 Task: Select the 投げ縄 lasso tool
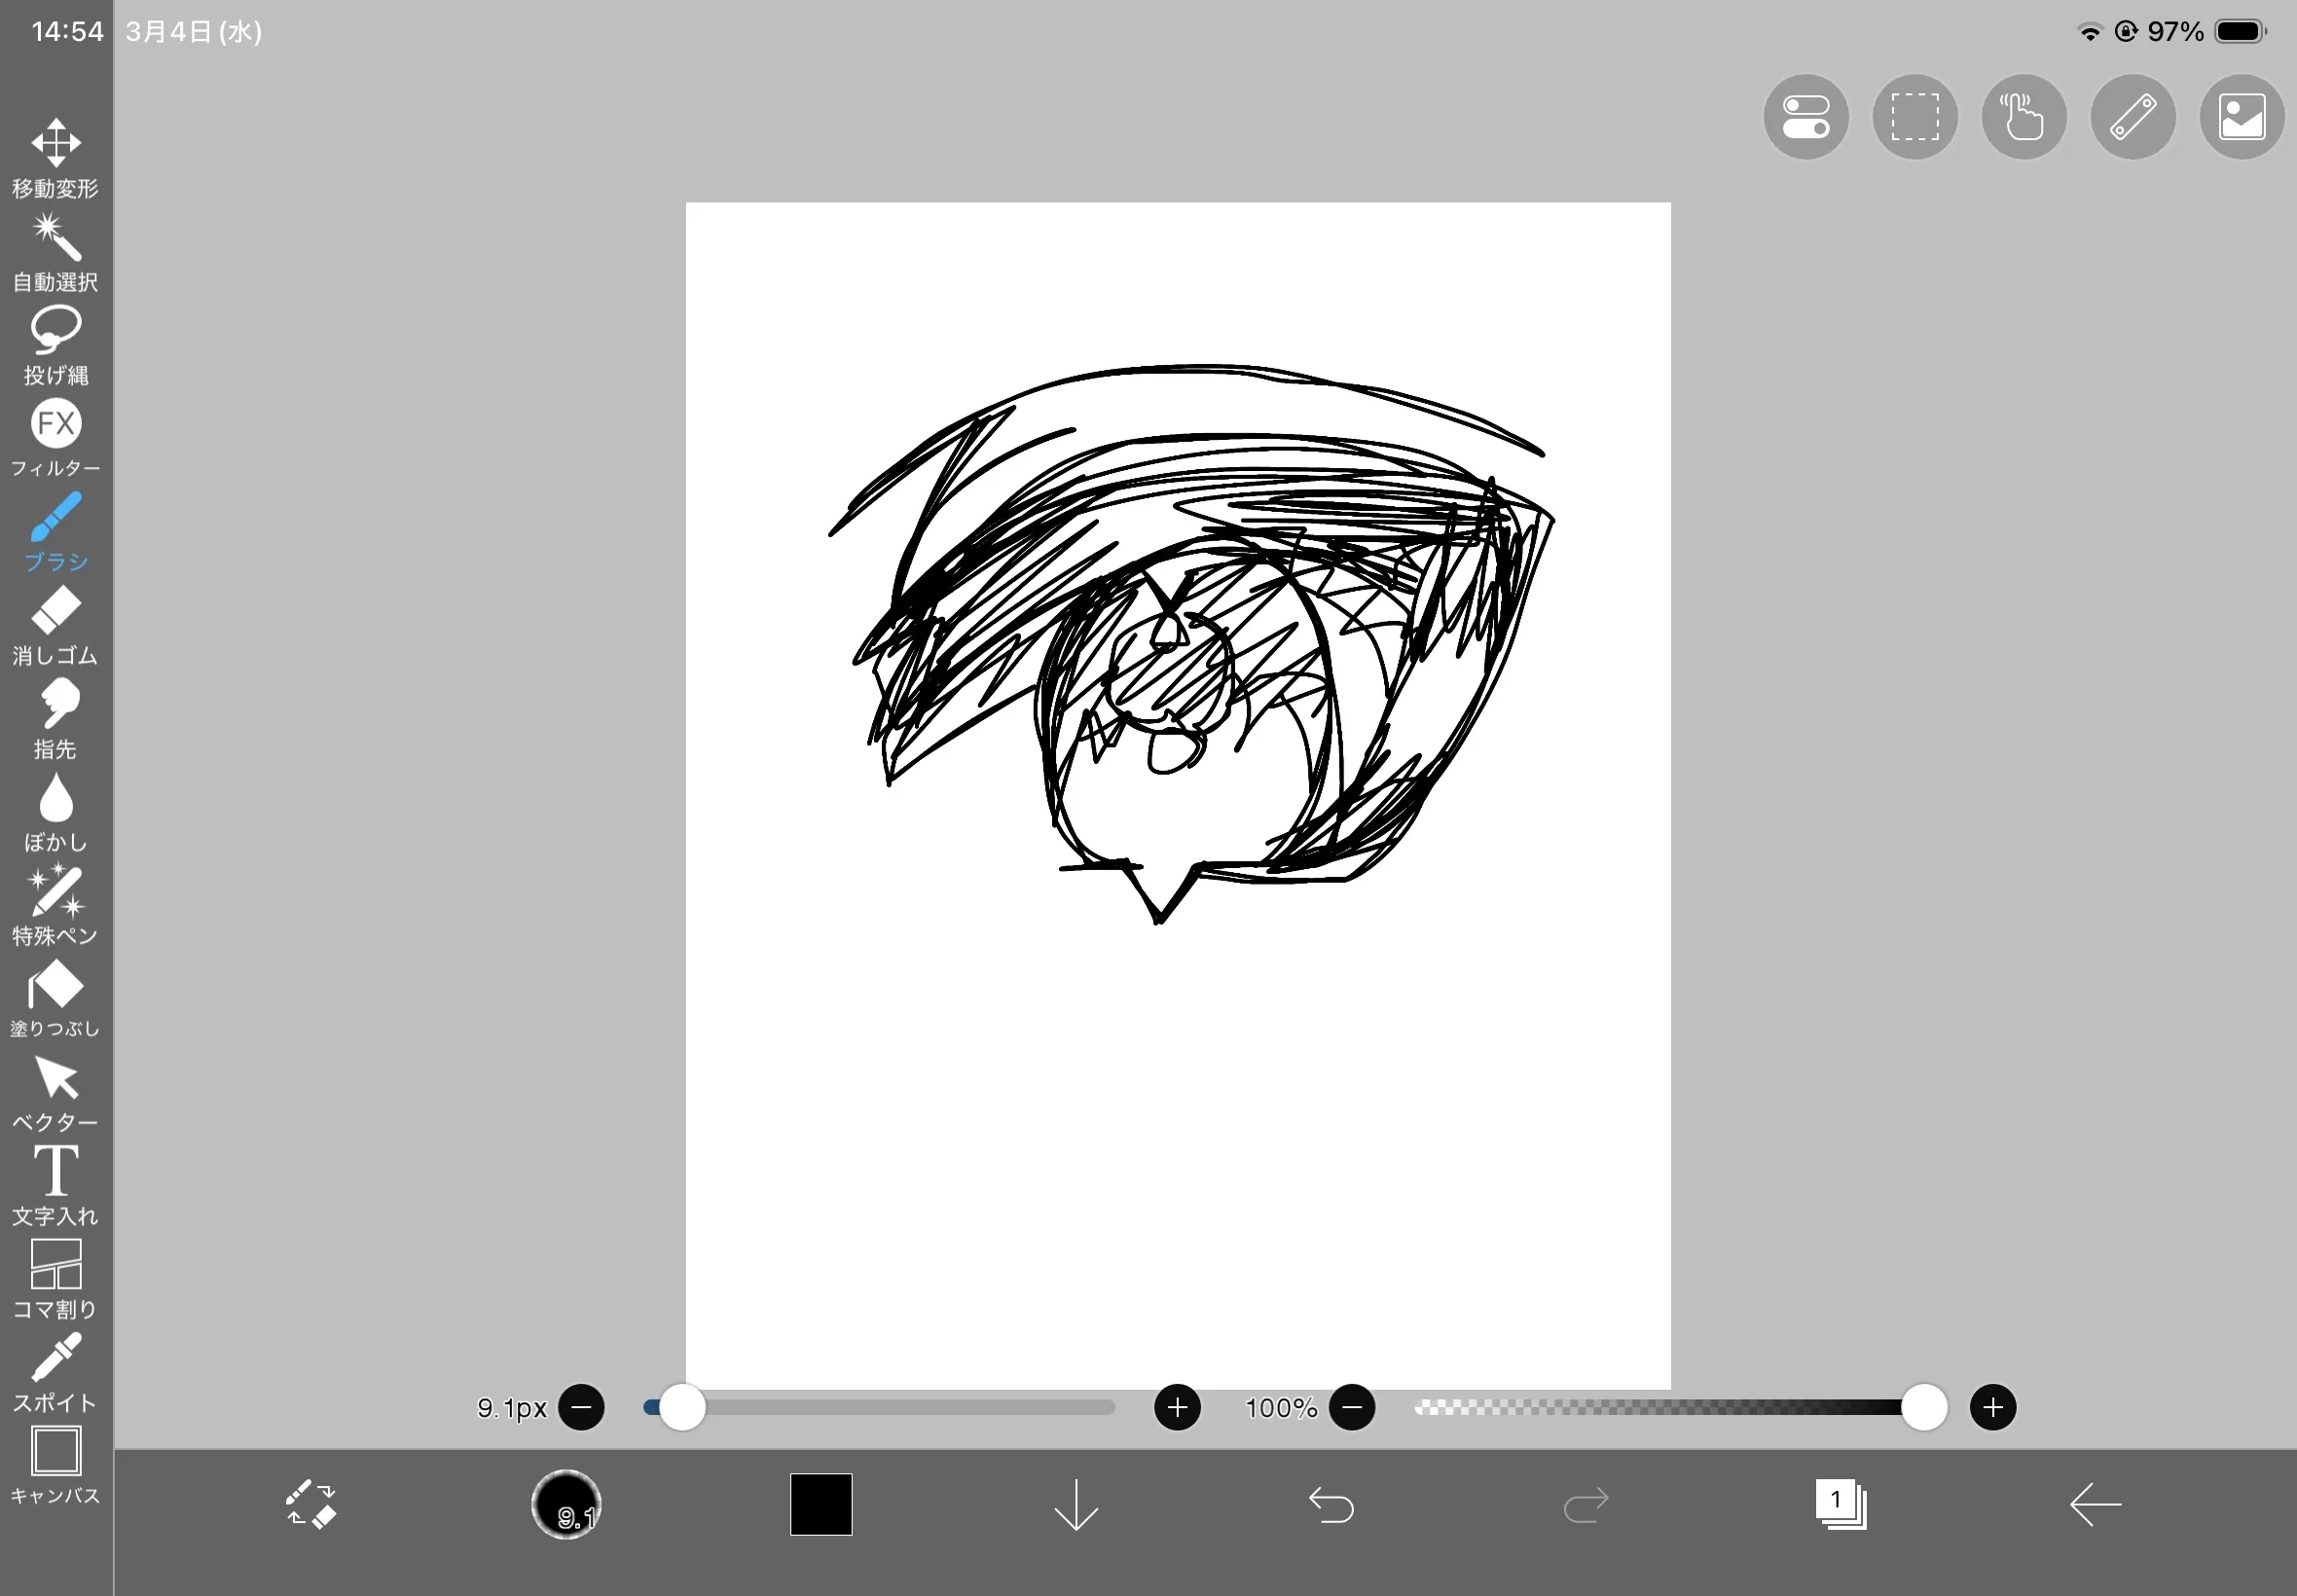coord(56,345)
